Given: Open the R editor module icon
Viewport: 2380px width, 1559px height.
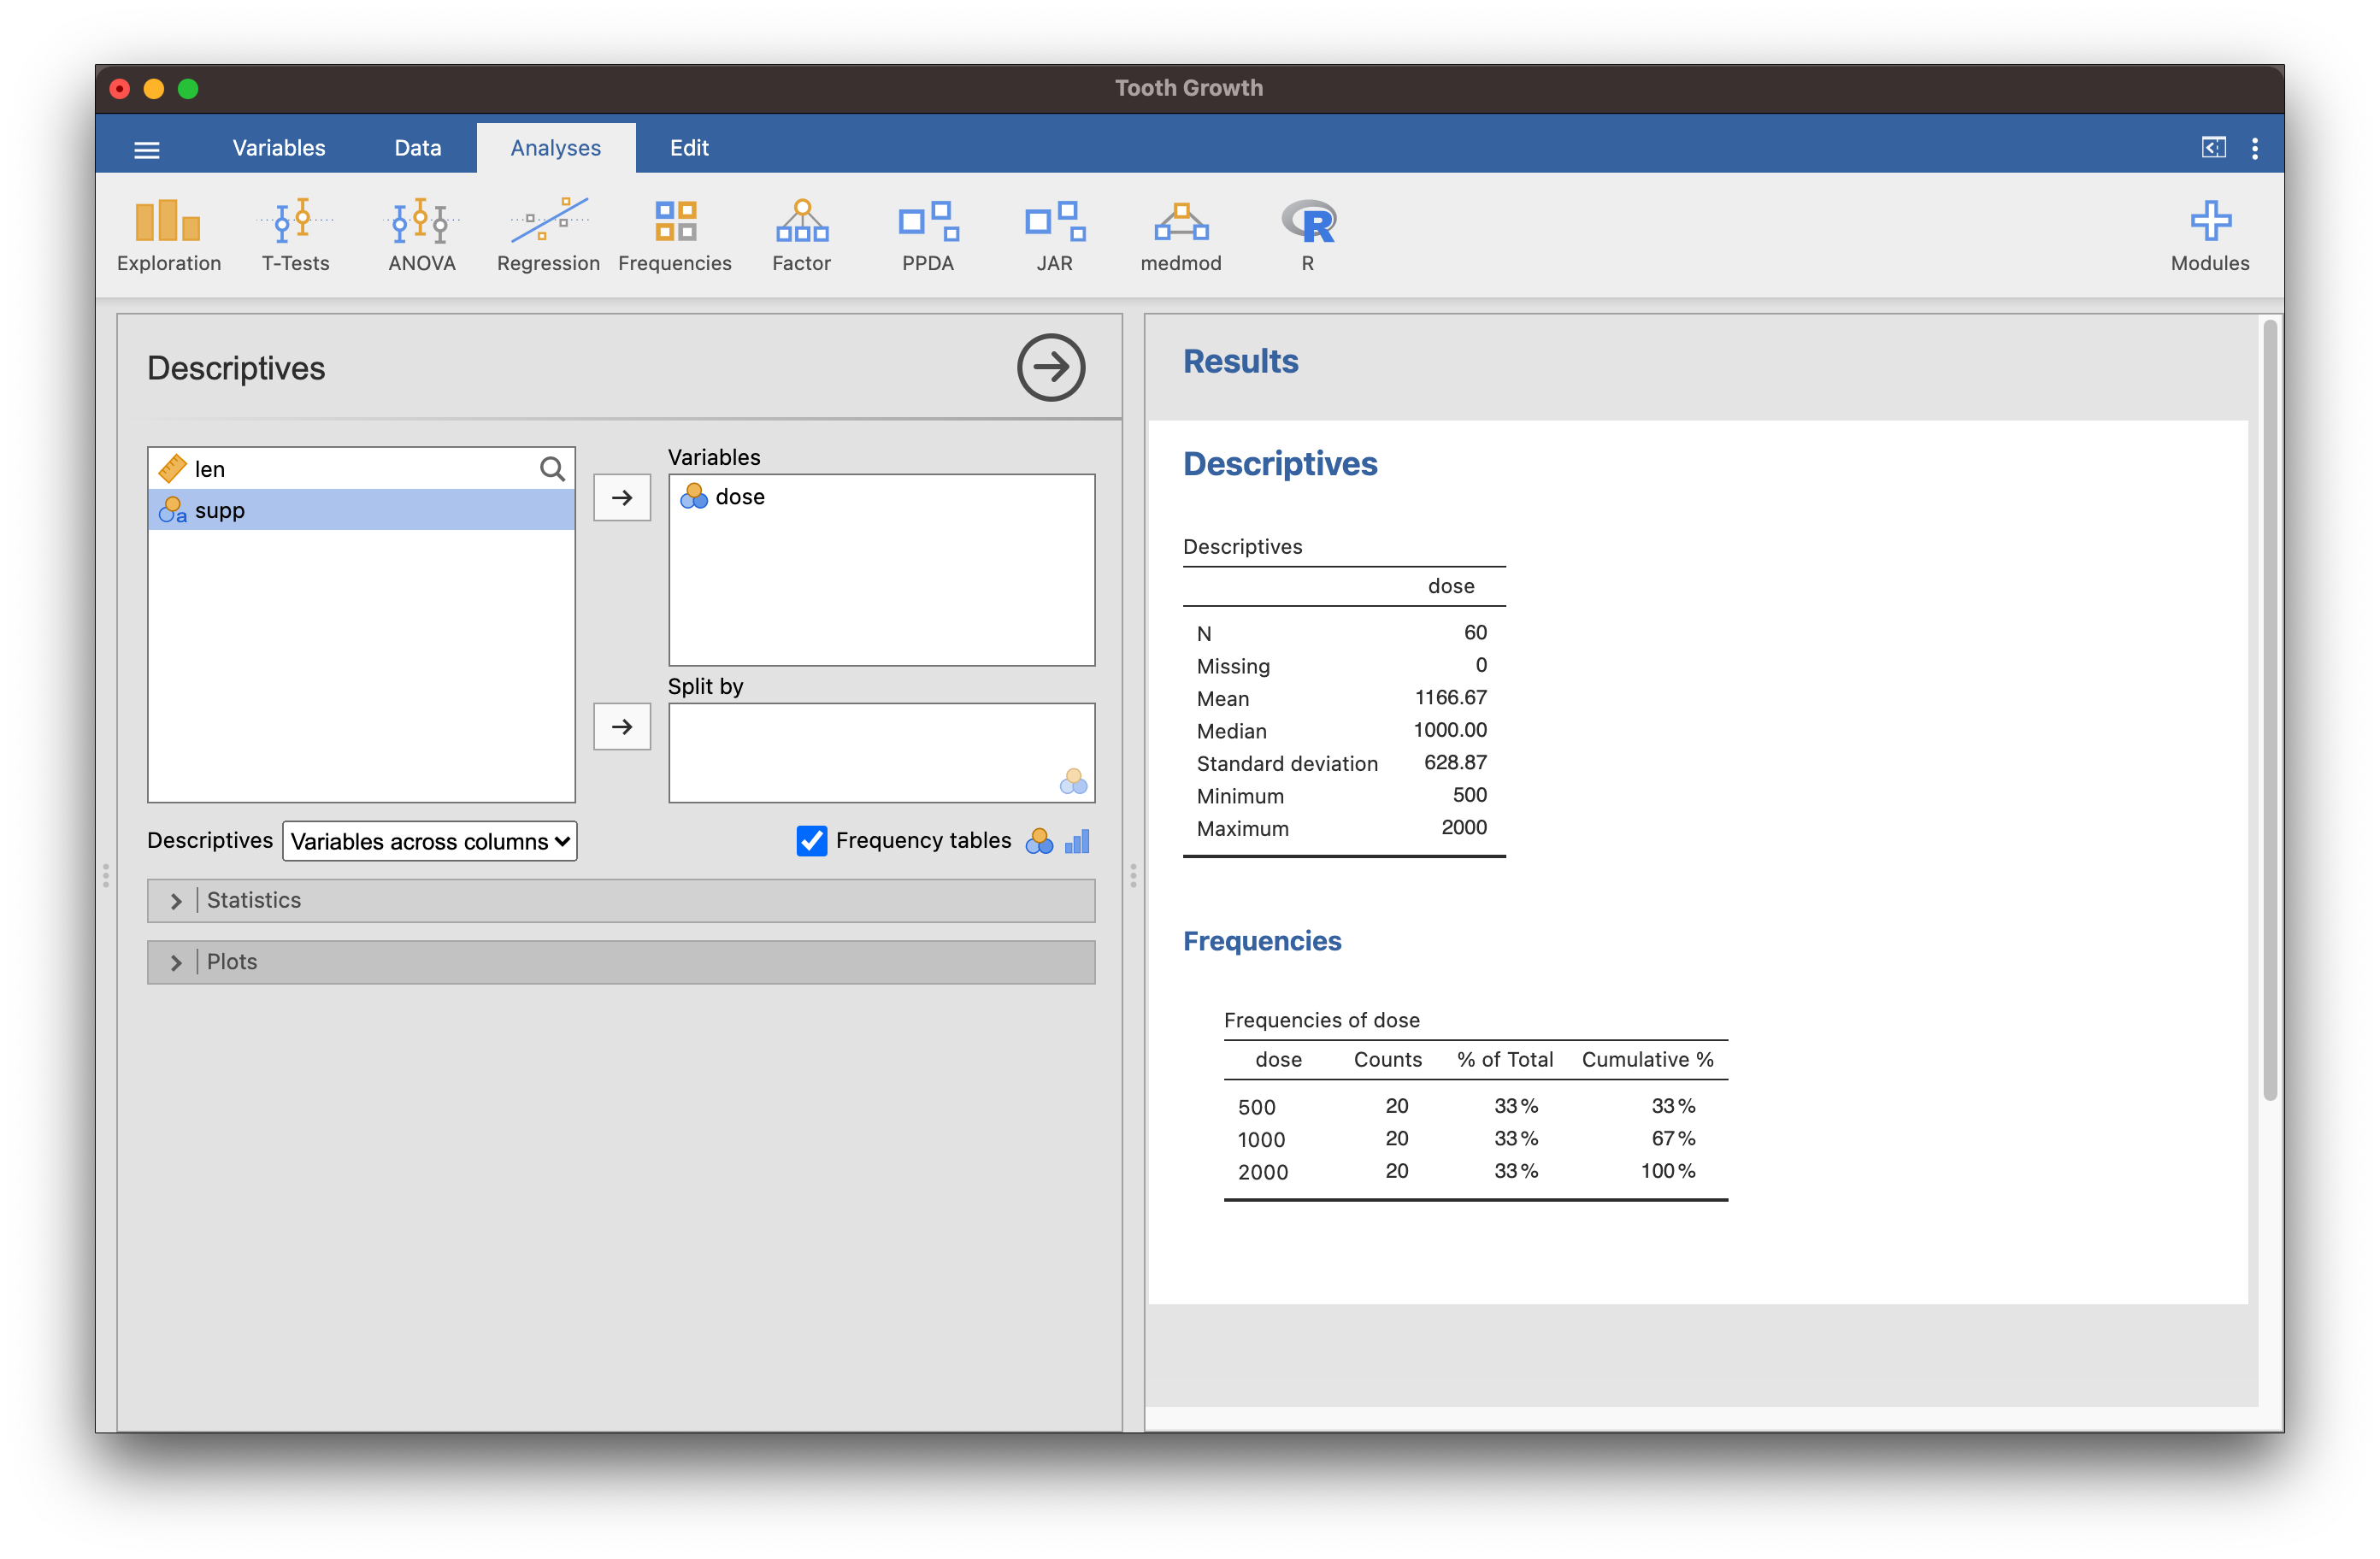Looking at the screenshot, I should (1307, 235).
